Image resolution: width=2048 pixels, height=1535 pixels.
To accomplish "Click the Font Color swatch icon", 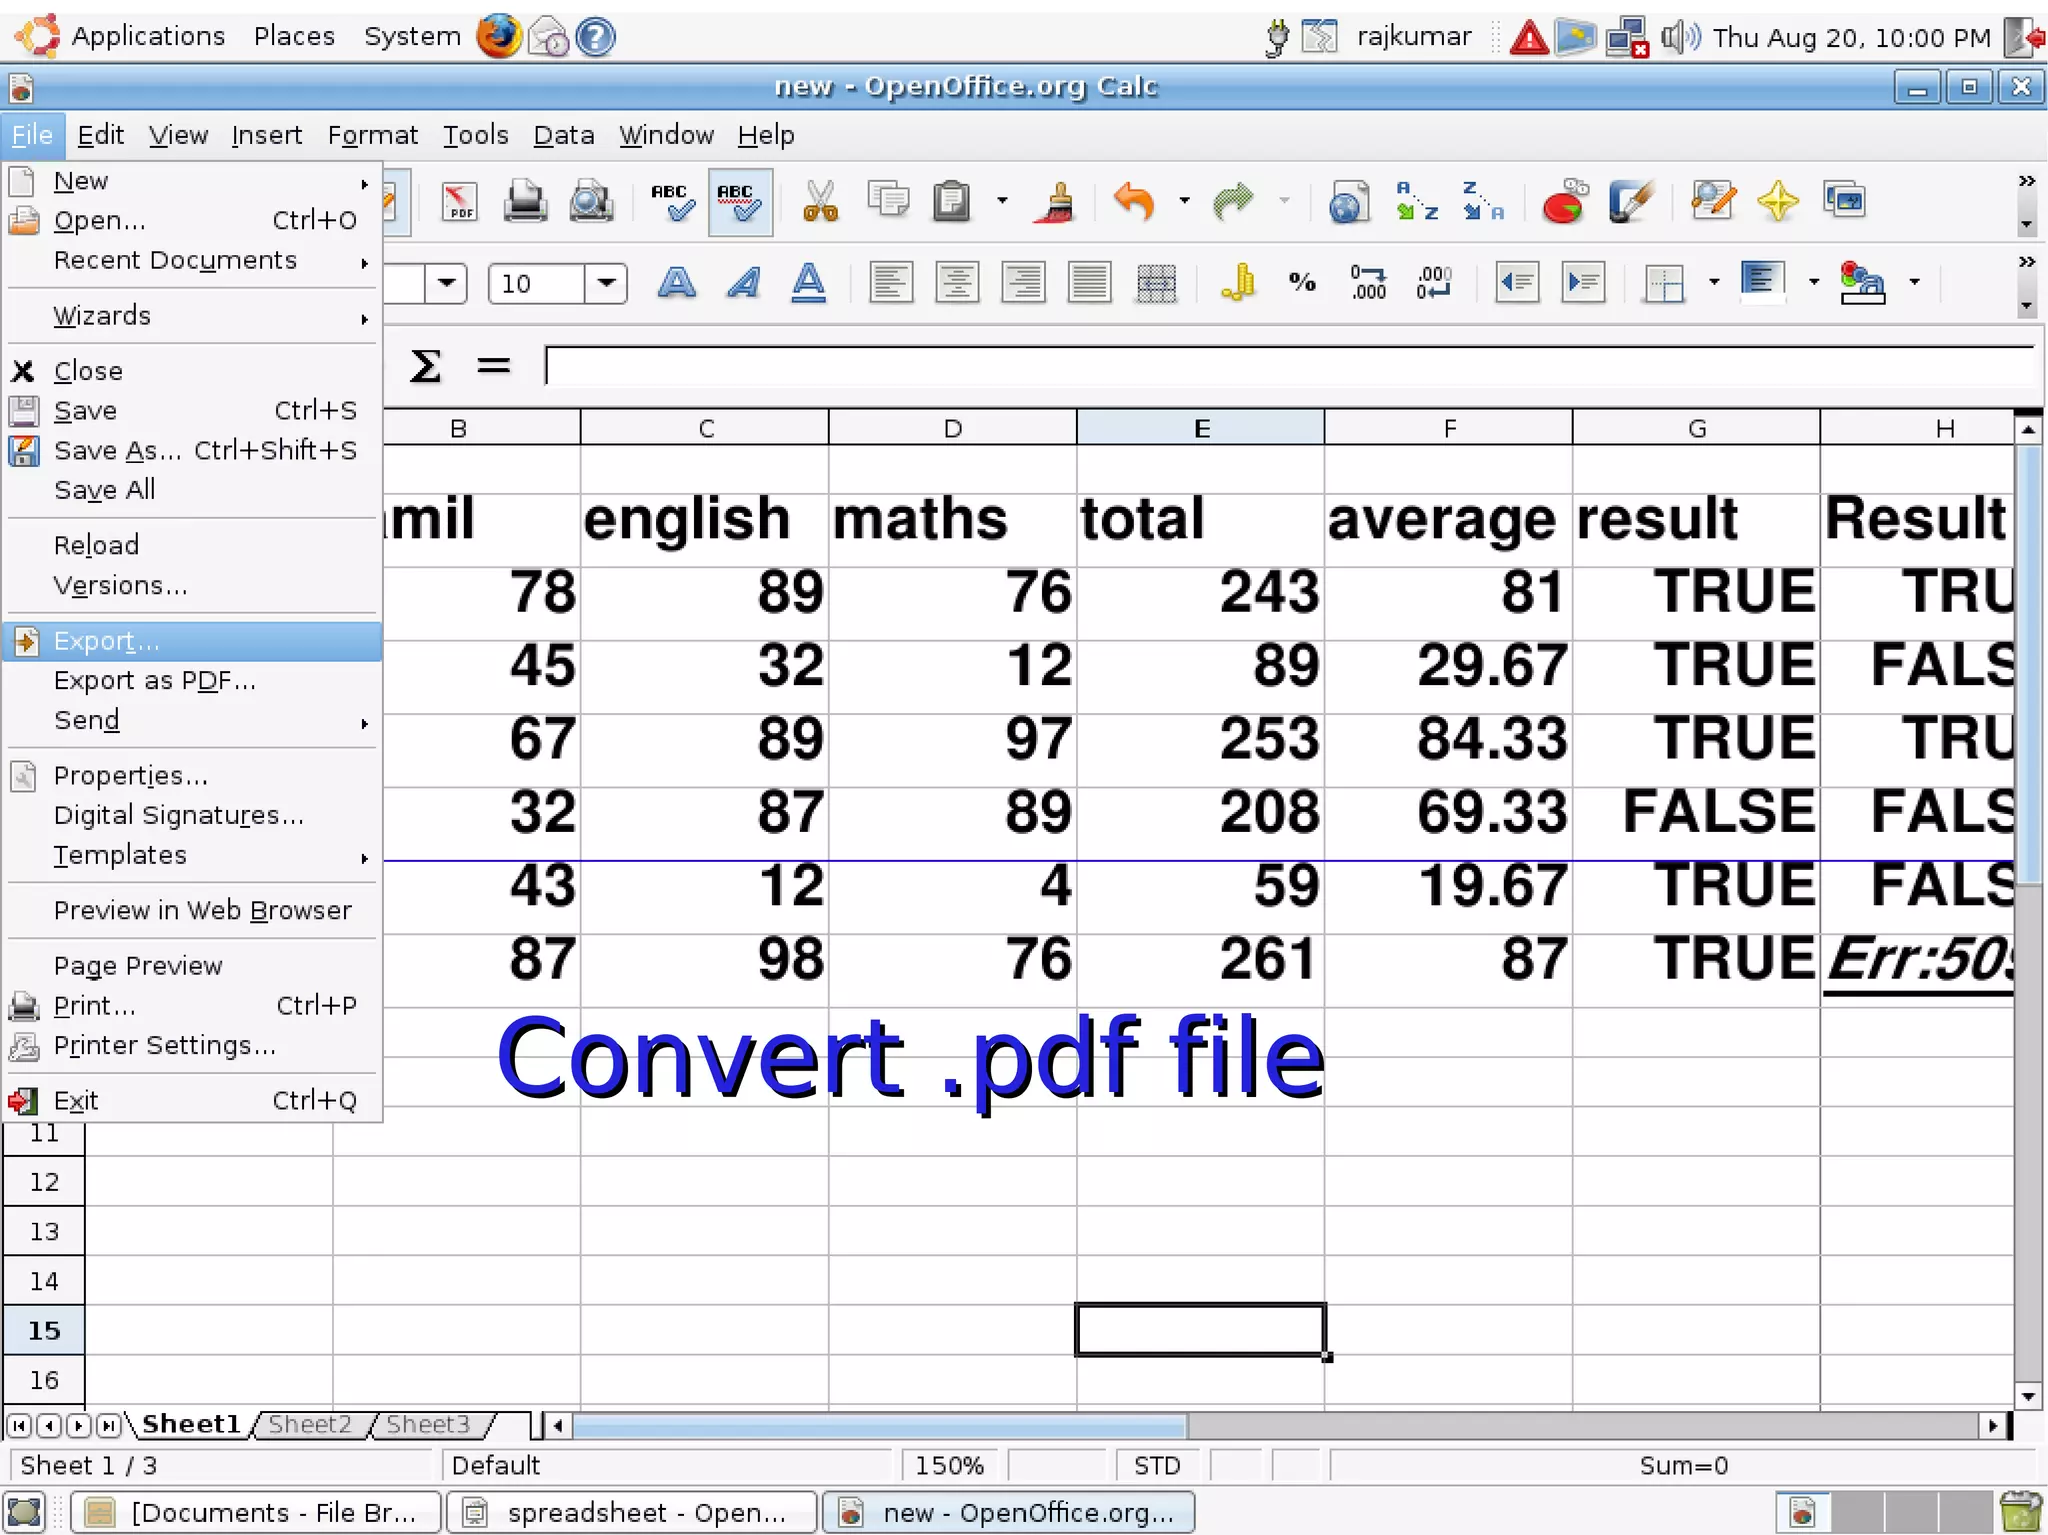I will tap(1862, 284).
